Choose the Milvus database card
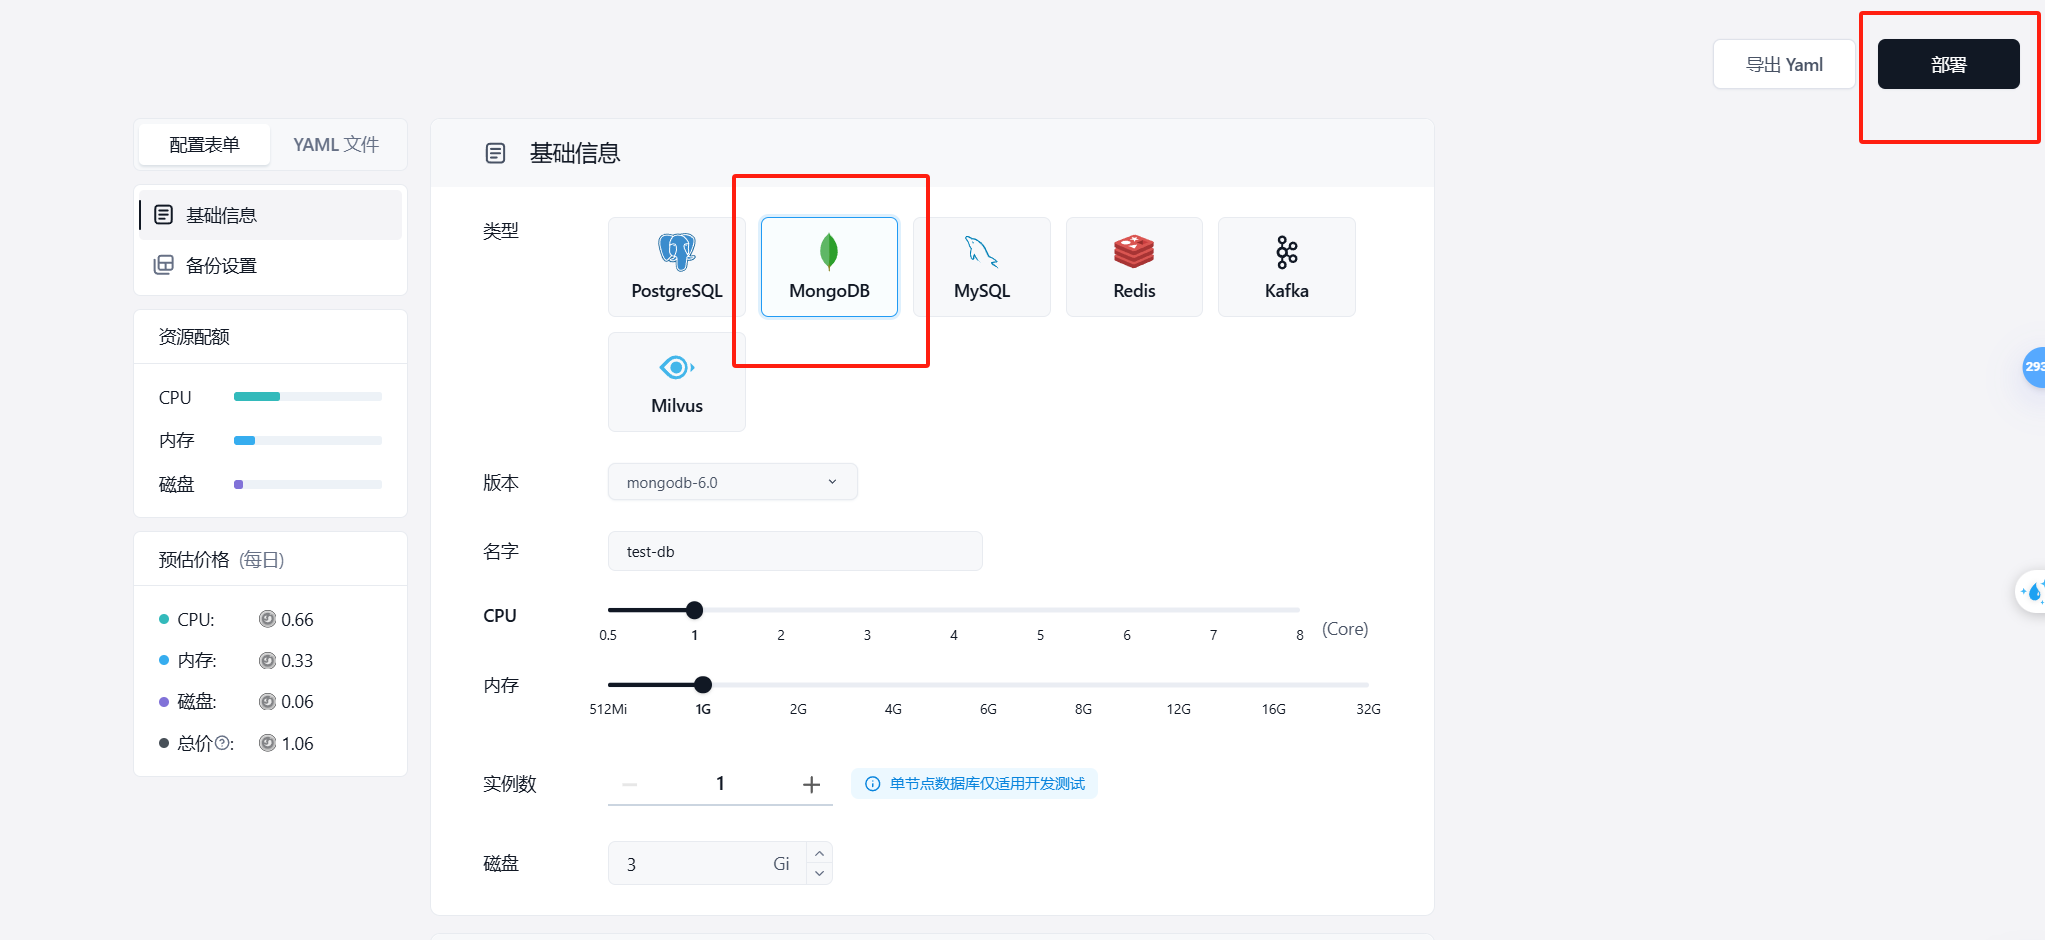The height and width of the screenshot is (940, 2045). pyautogui.click(x=677, y=382)
